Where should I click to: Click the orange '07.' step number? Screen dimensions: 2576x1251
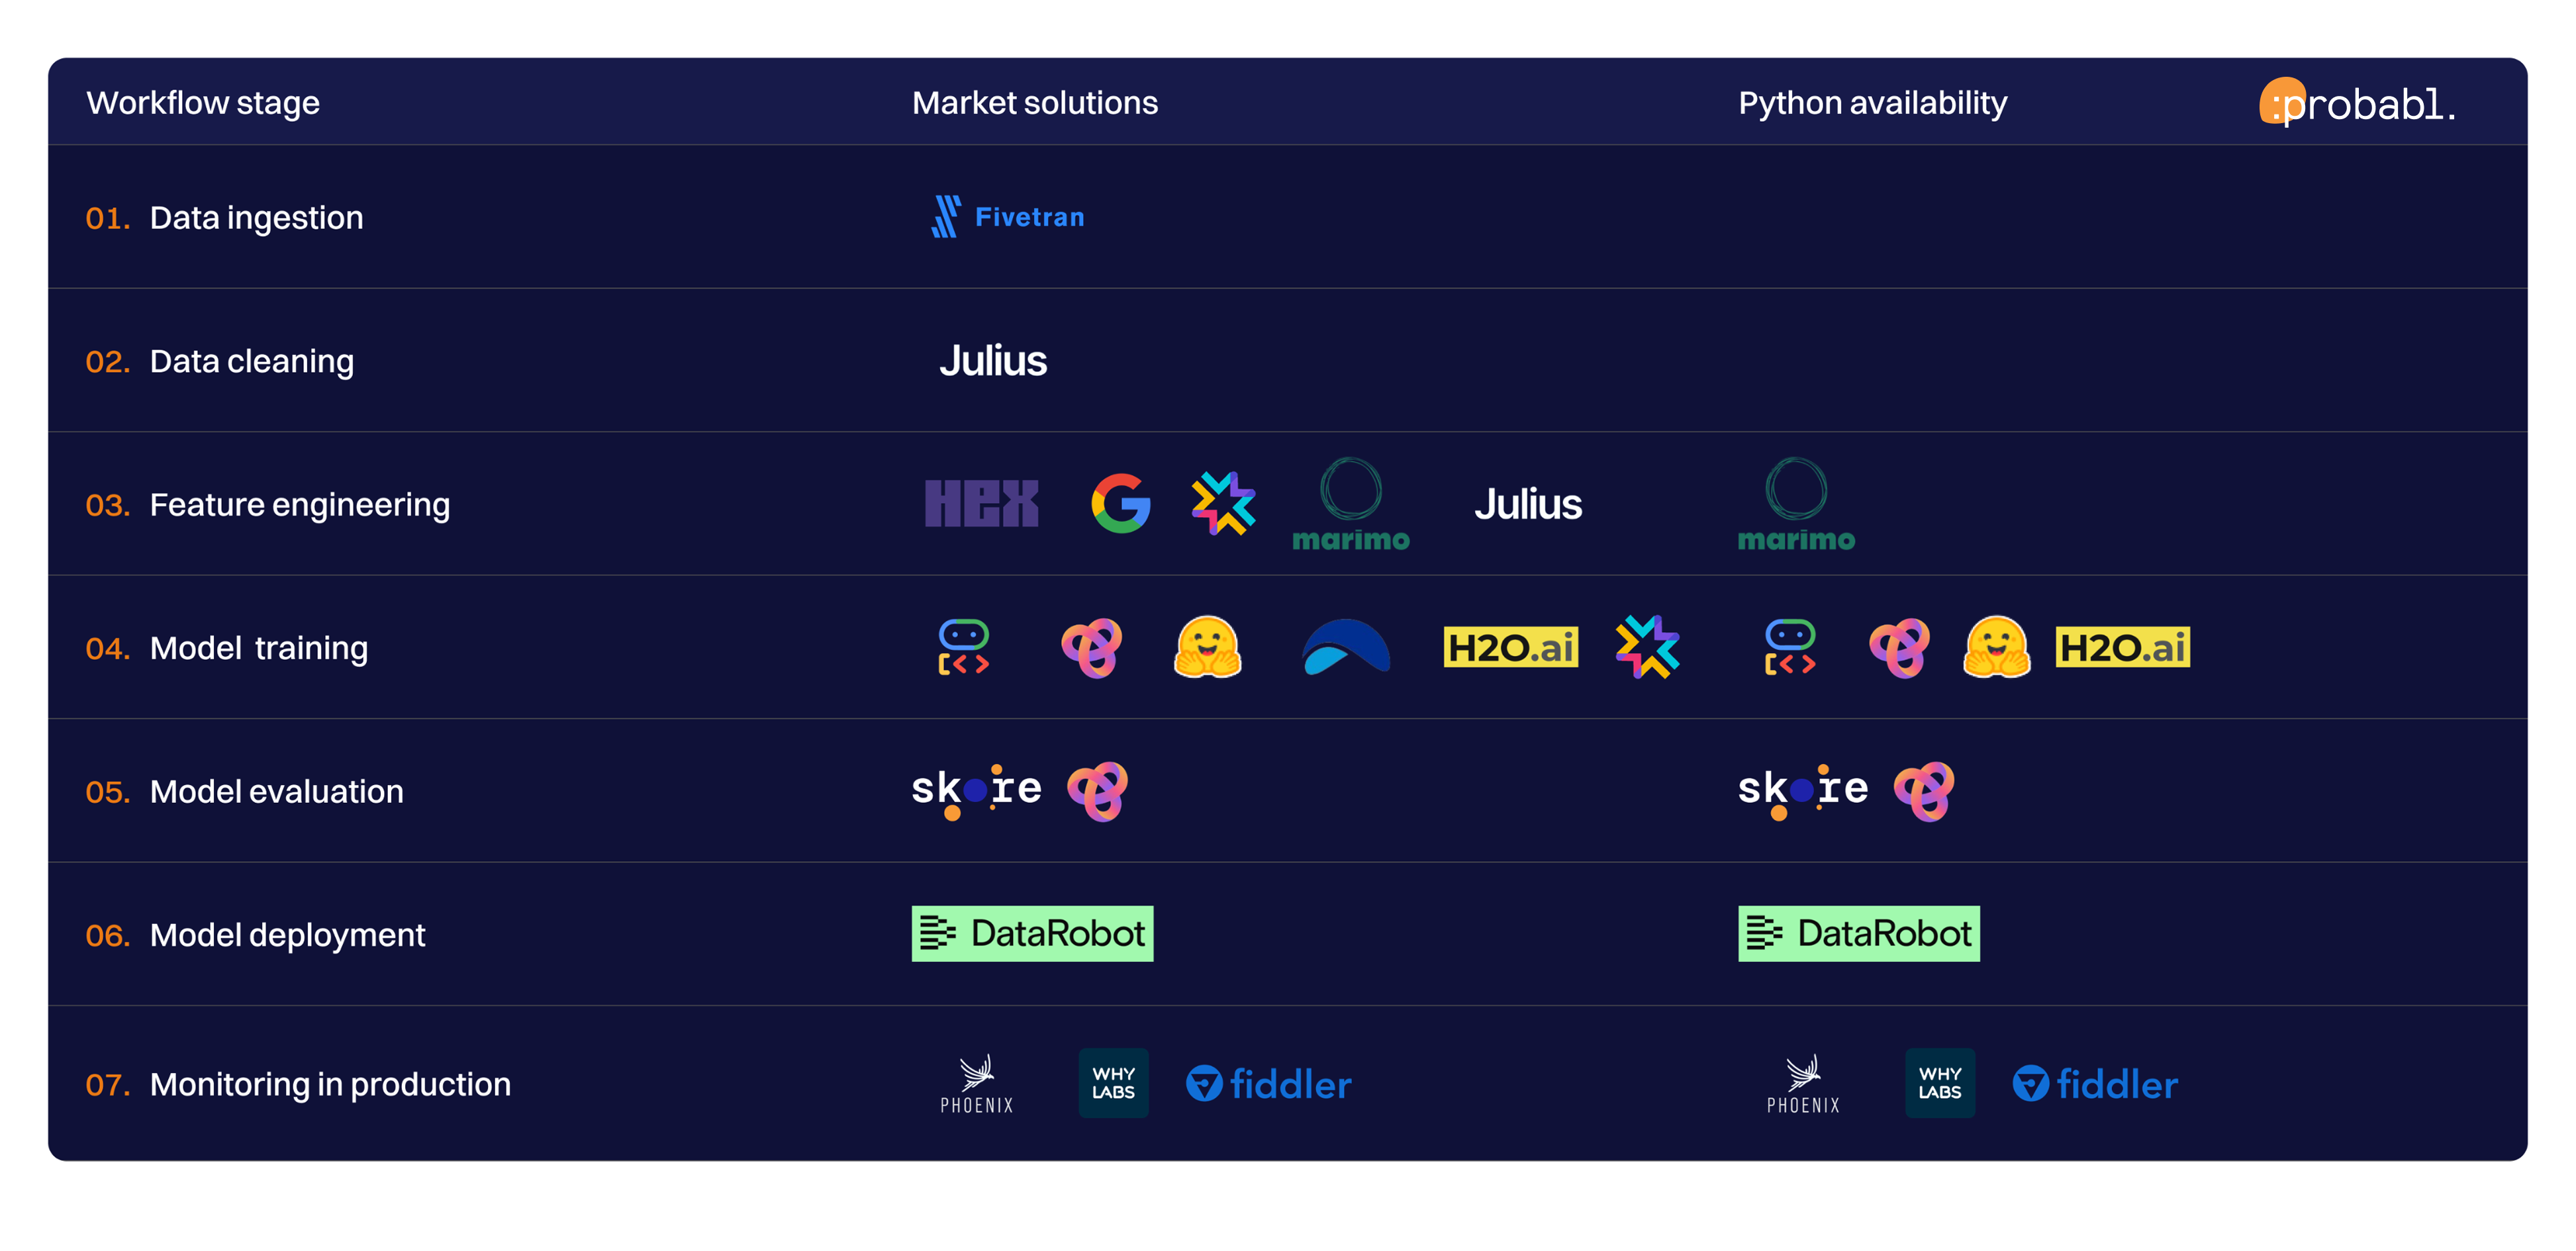coord(108,1085)
